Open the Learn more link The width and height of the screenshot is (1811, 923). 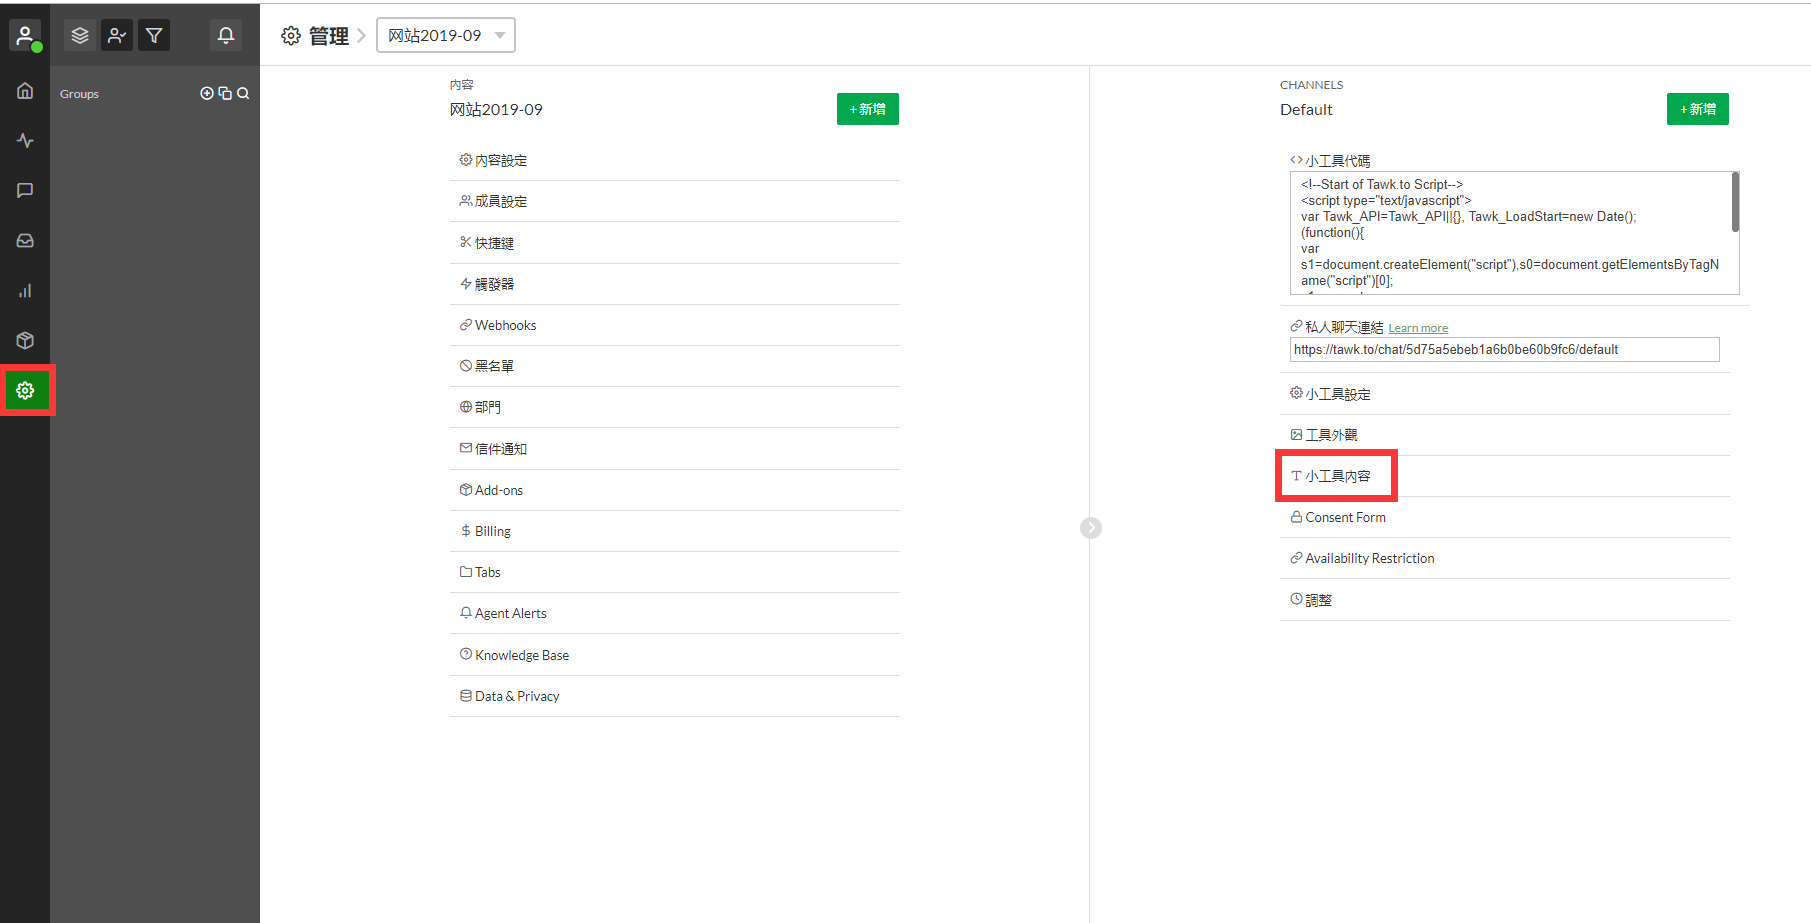(x=1417, y=328)
